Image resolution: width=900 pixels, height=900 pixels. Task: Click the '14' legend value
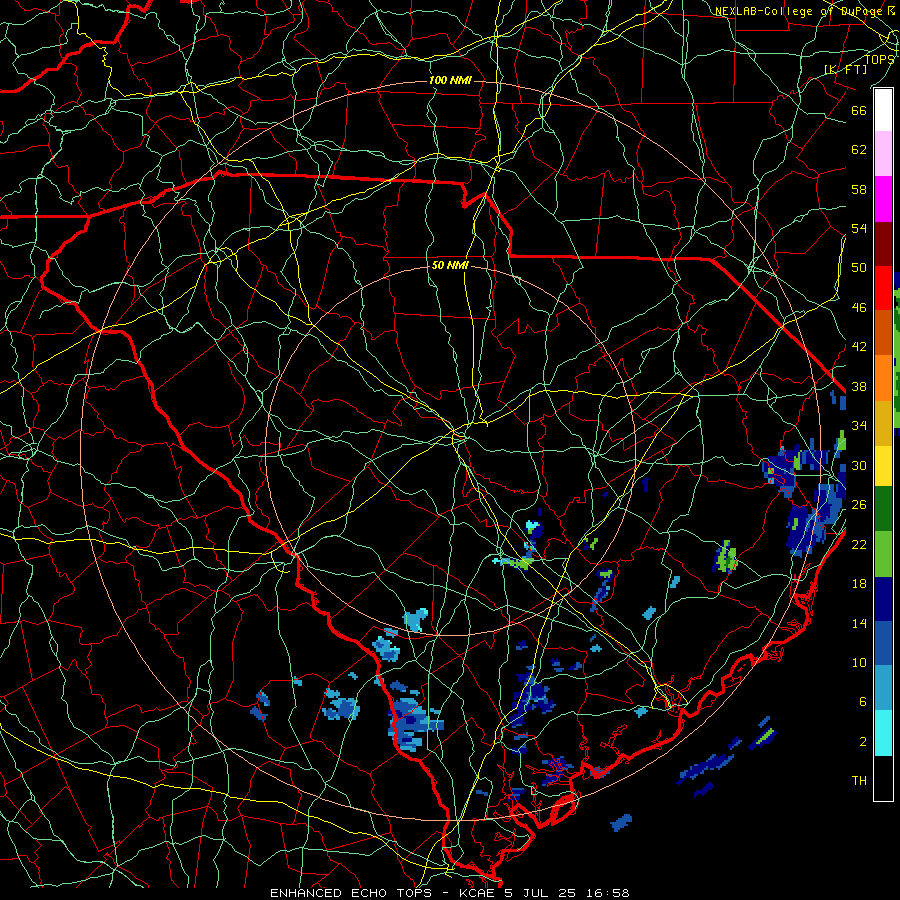[859, 623]
